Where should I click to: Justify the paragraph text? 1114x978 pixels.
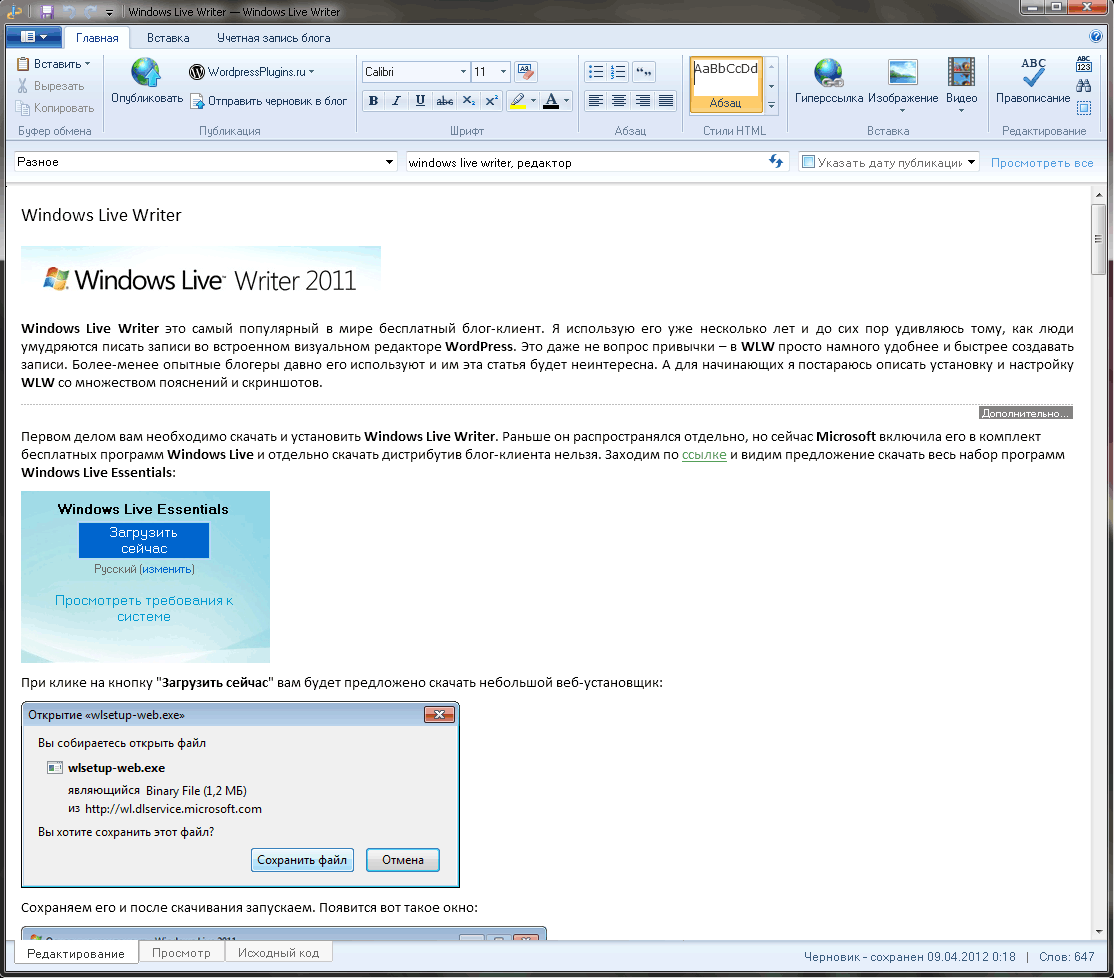click(666, 101)
